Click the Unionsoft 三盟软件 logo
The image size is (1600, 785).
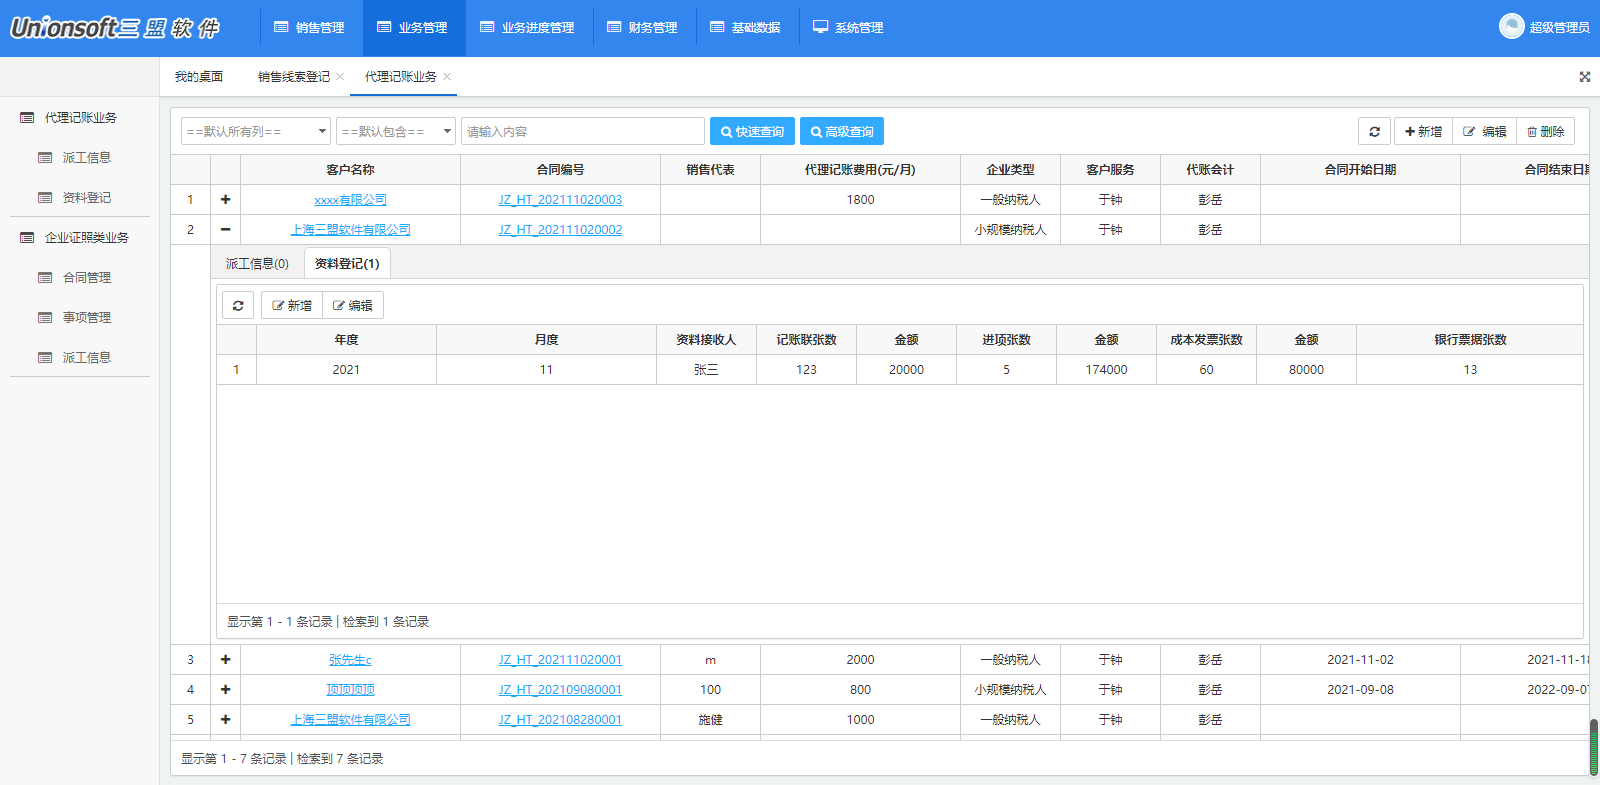pyautogui.click(x=115, y=27)
